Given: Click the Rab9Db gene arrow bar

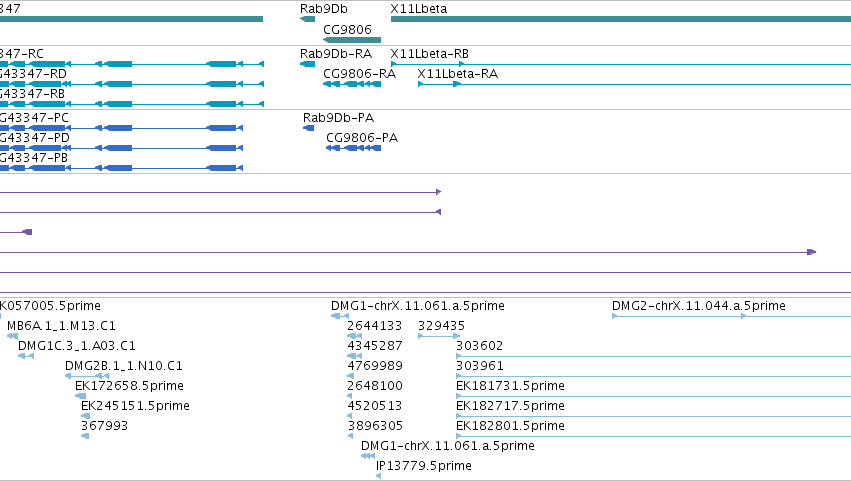Looking at the screenshot, I should pyautogui.click(x=307, y=20).
